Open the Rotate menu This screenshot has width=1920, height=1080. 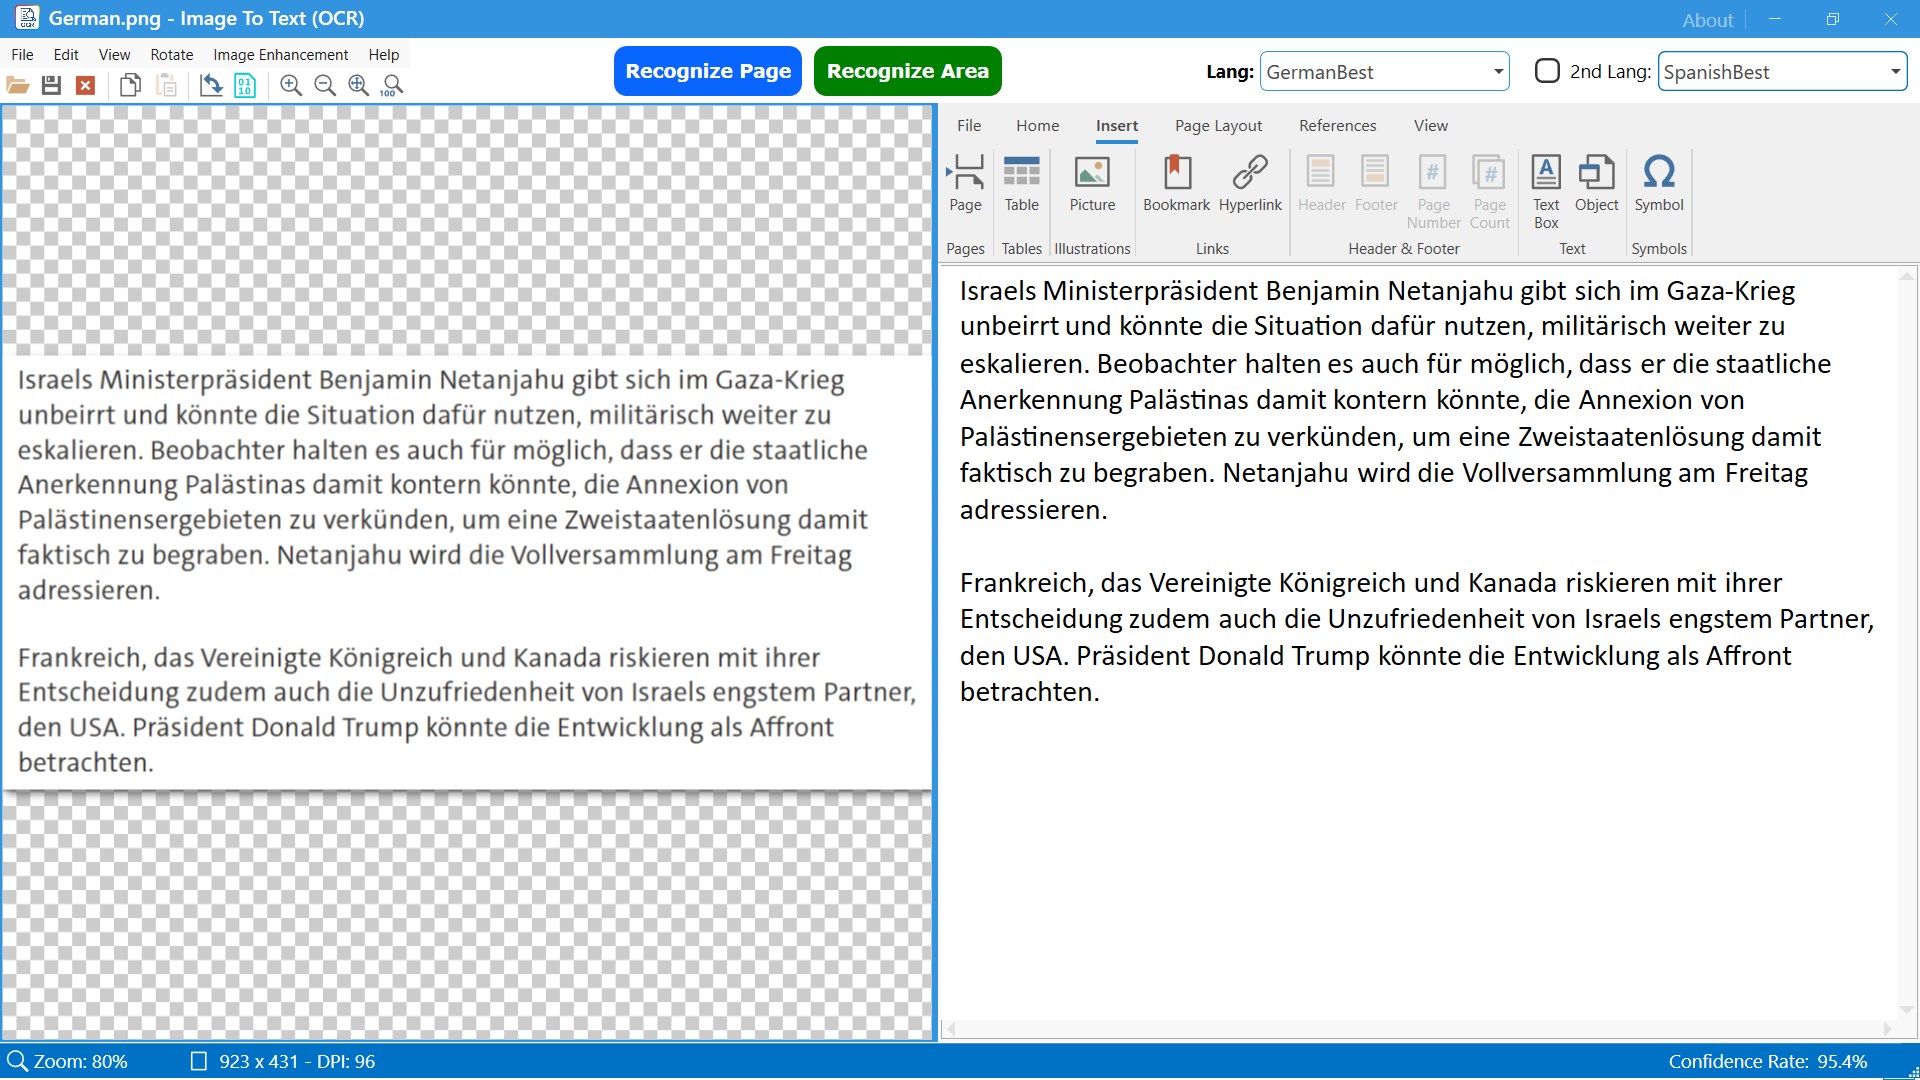pyautogui.click(x=172, y=55)
